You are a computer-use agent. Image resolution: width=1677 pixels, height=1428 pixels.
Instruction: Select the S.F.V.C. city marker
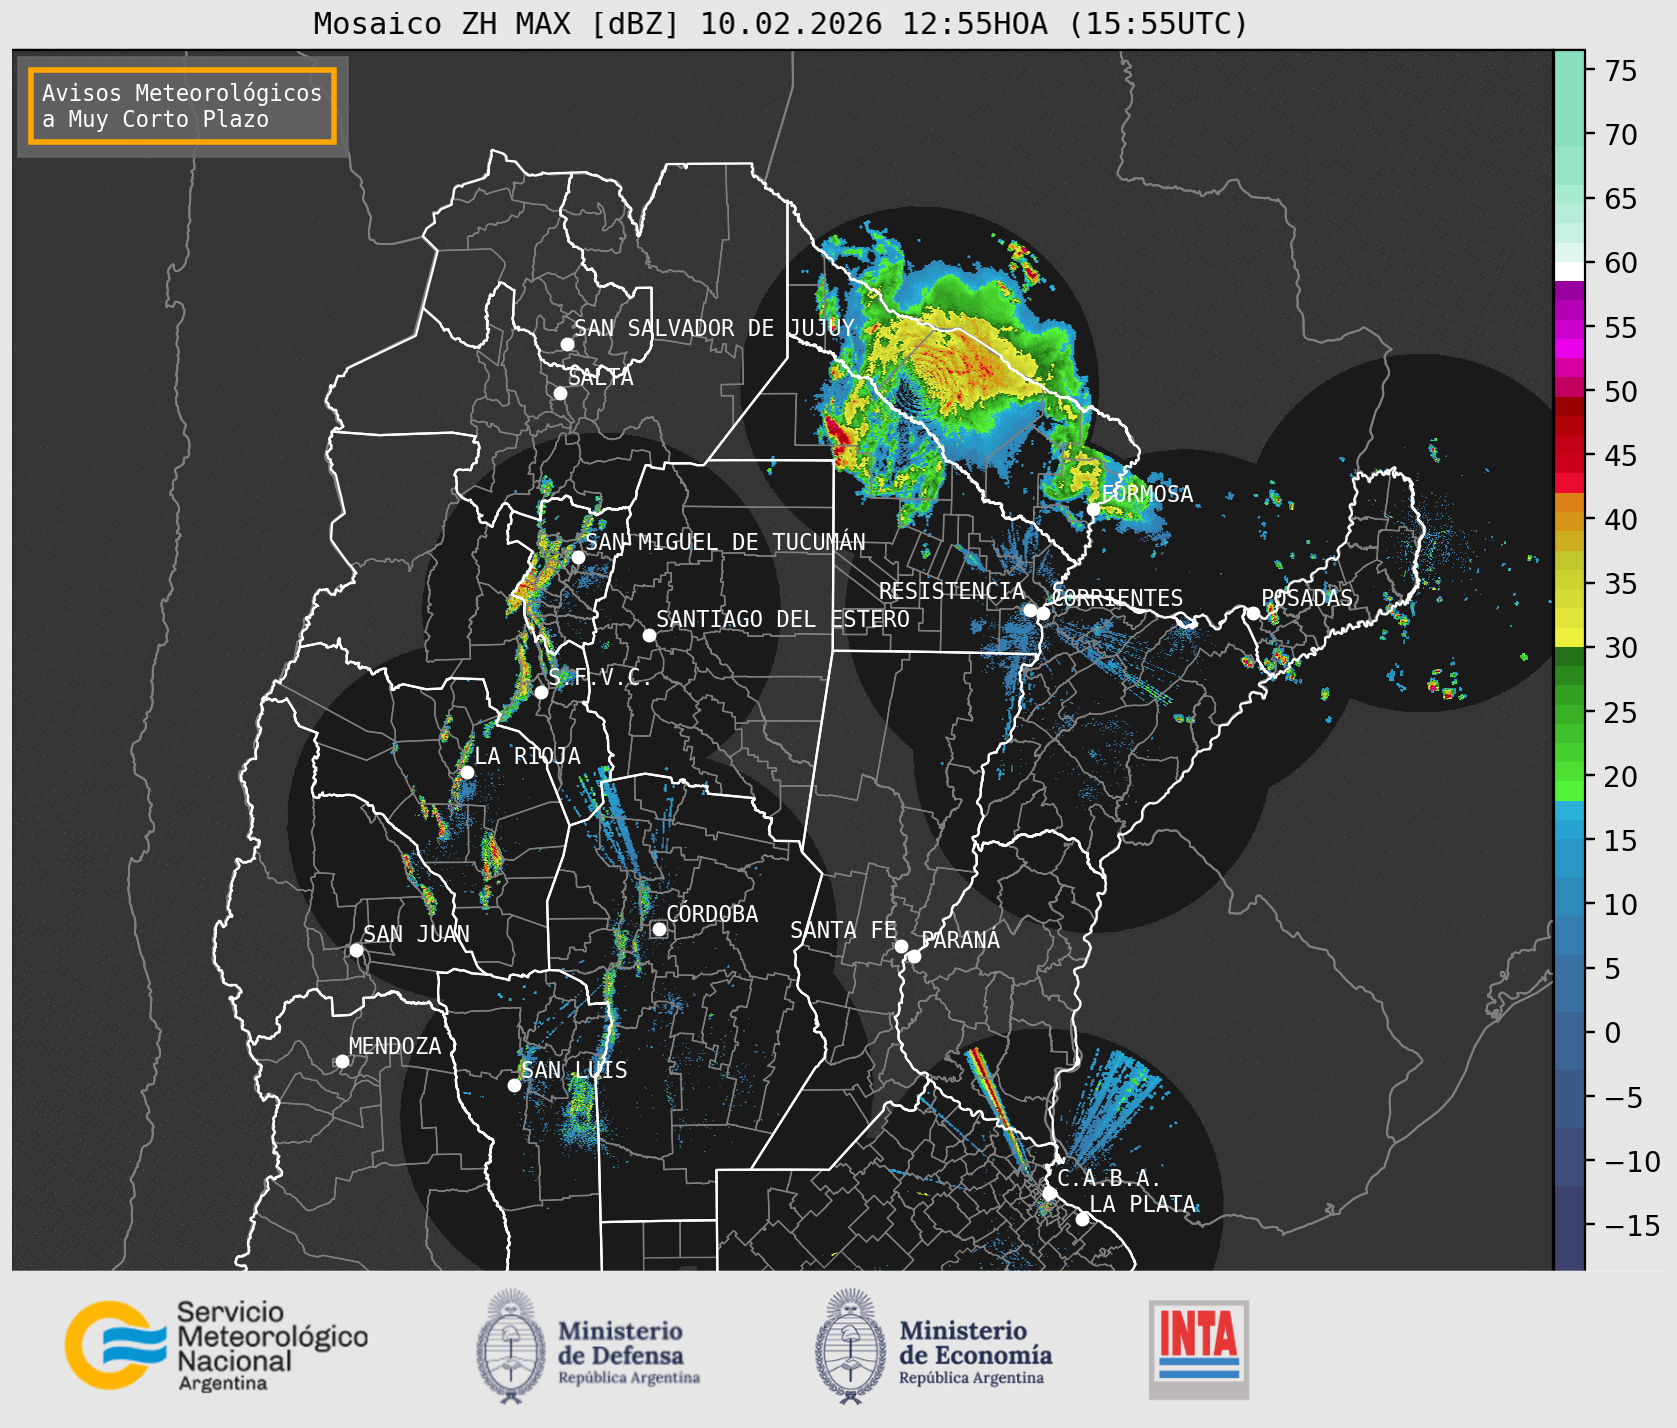coord(541,692)
